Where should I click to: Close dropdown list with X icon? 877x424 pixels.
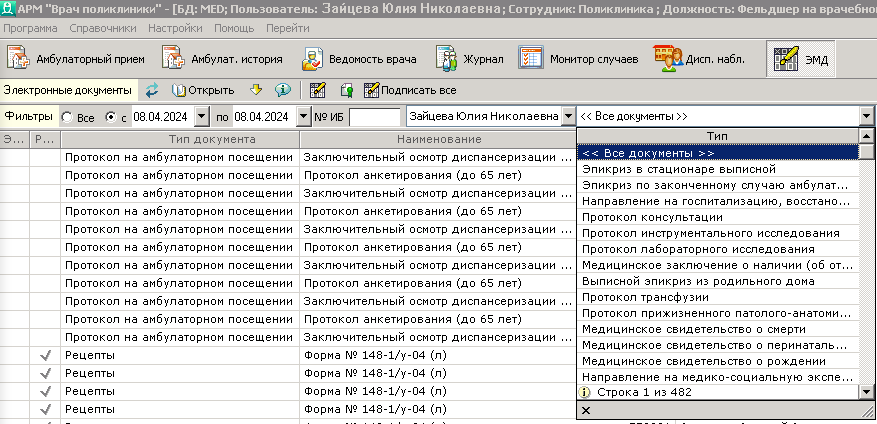pyautogui.click(x=586, y=411)
